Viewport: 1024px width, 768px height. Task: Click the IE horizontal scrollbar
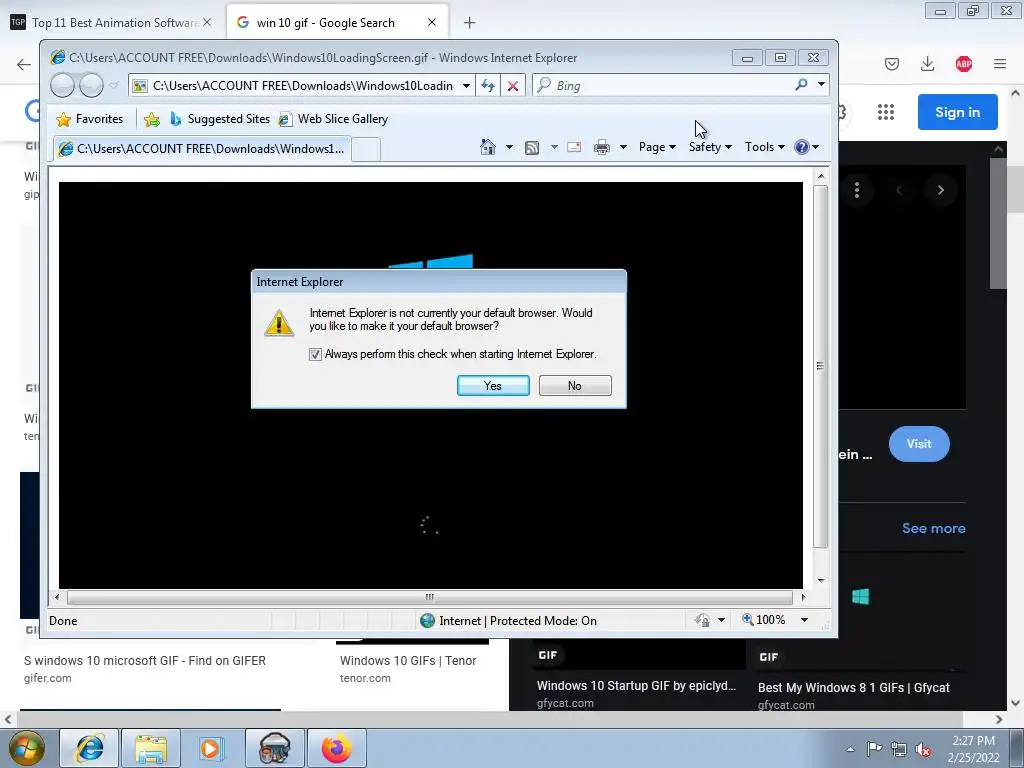tap(430, 597)
